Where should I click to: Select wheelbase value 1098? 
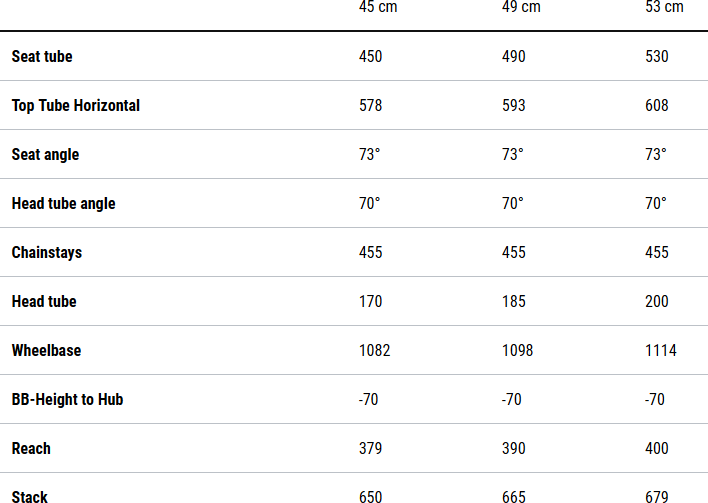point(518,351)
